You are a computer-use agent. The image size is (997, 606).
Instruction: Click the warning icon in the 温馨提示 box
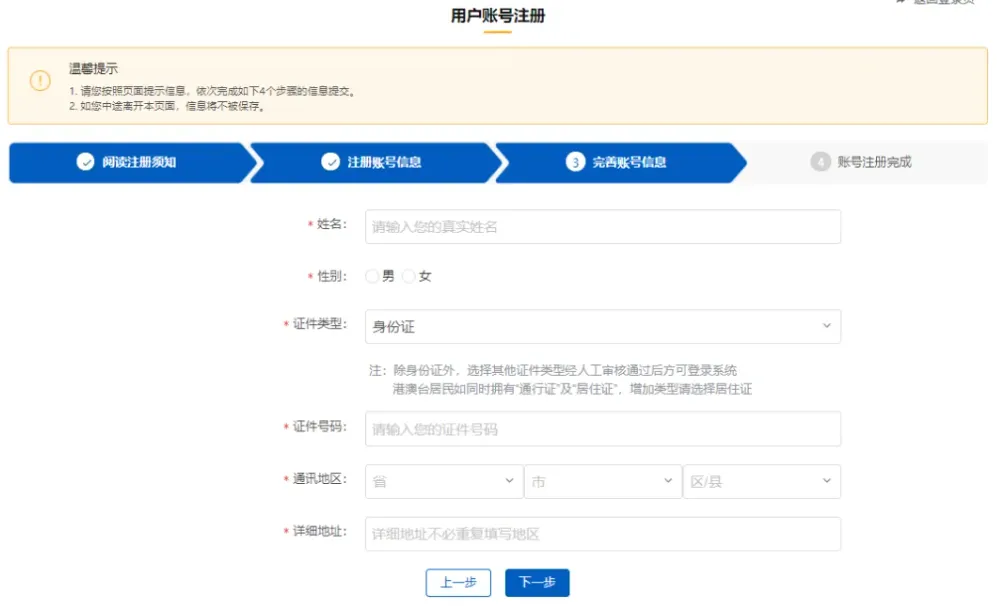click(x=40, y=81)
